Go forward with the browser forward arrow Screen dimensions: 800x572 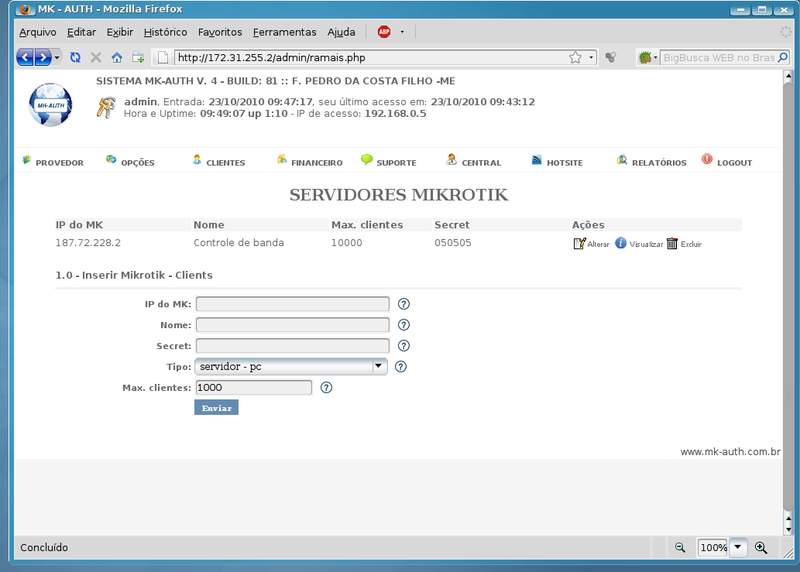pos(43,57)
